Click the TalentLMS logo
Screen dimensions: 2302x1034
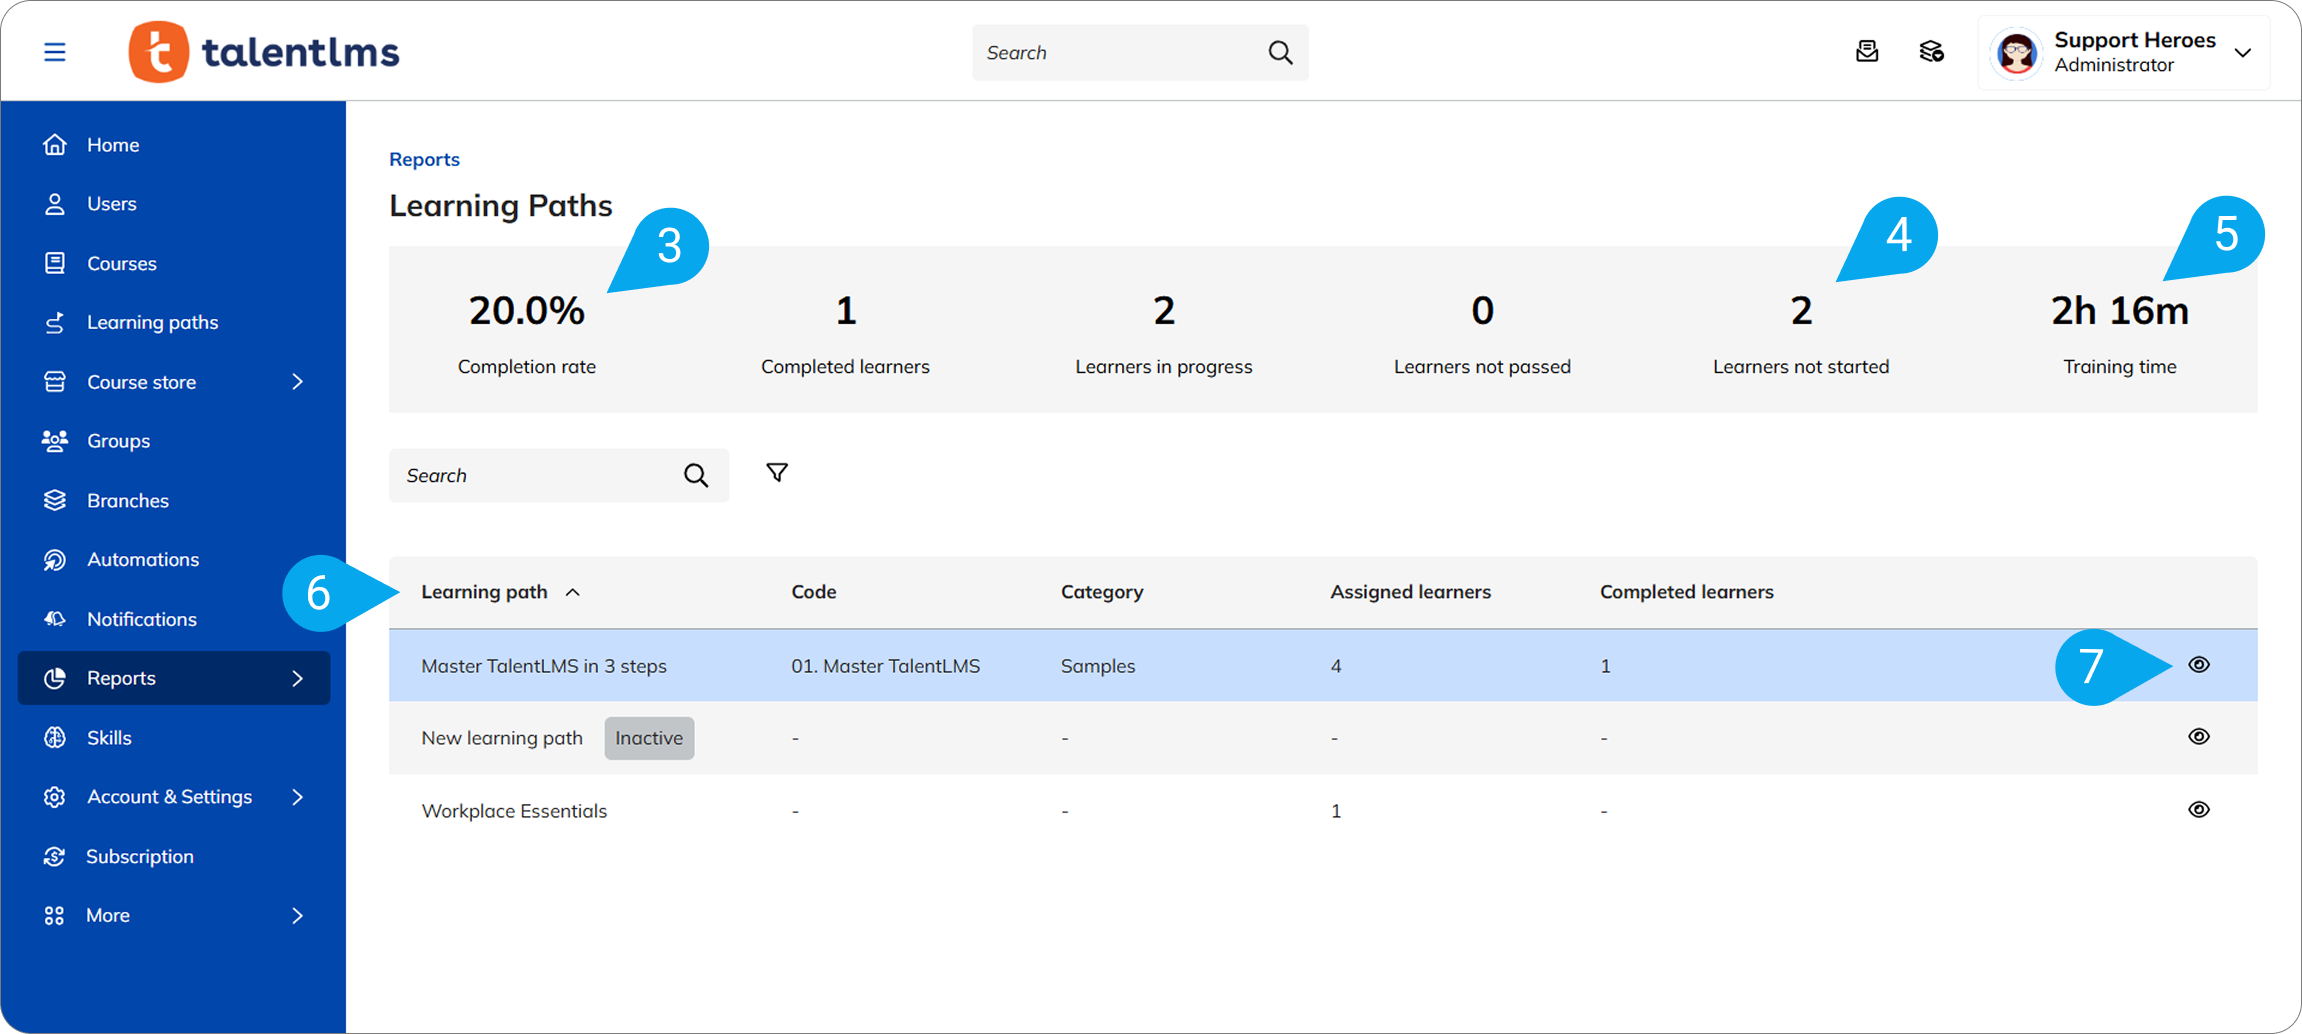[x=264, y=52]
